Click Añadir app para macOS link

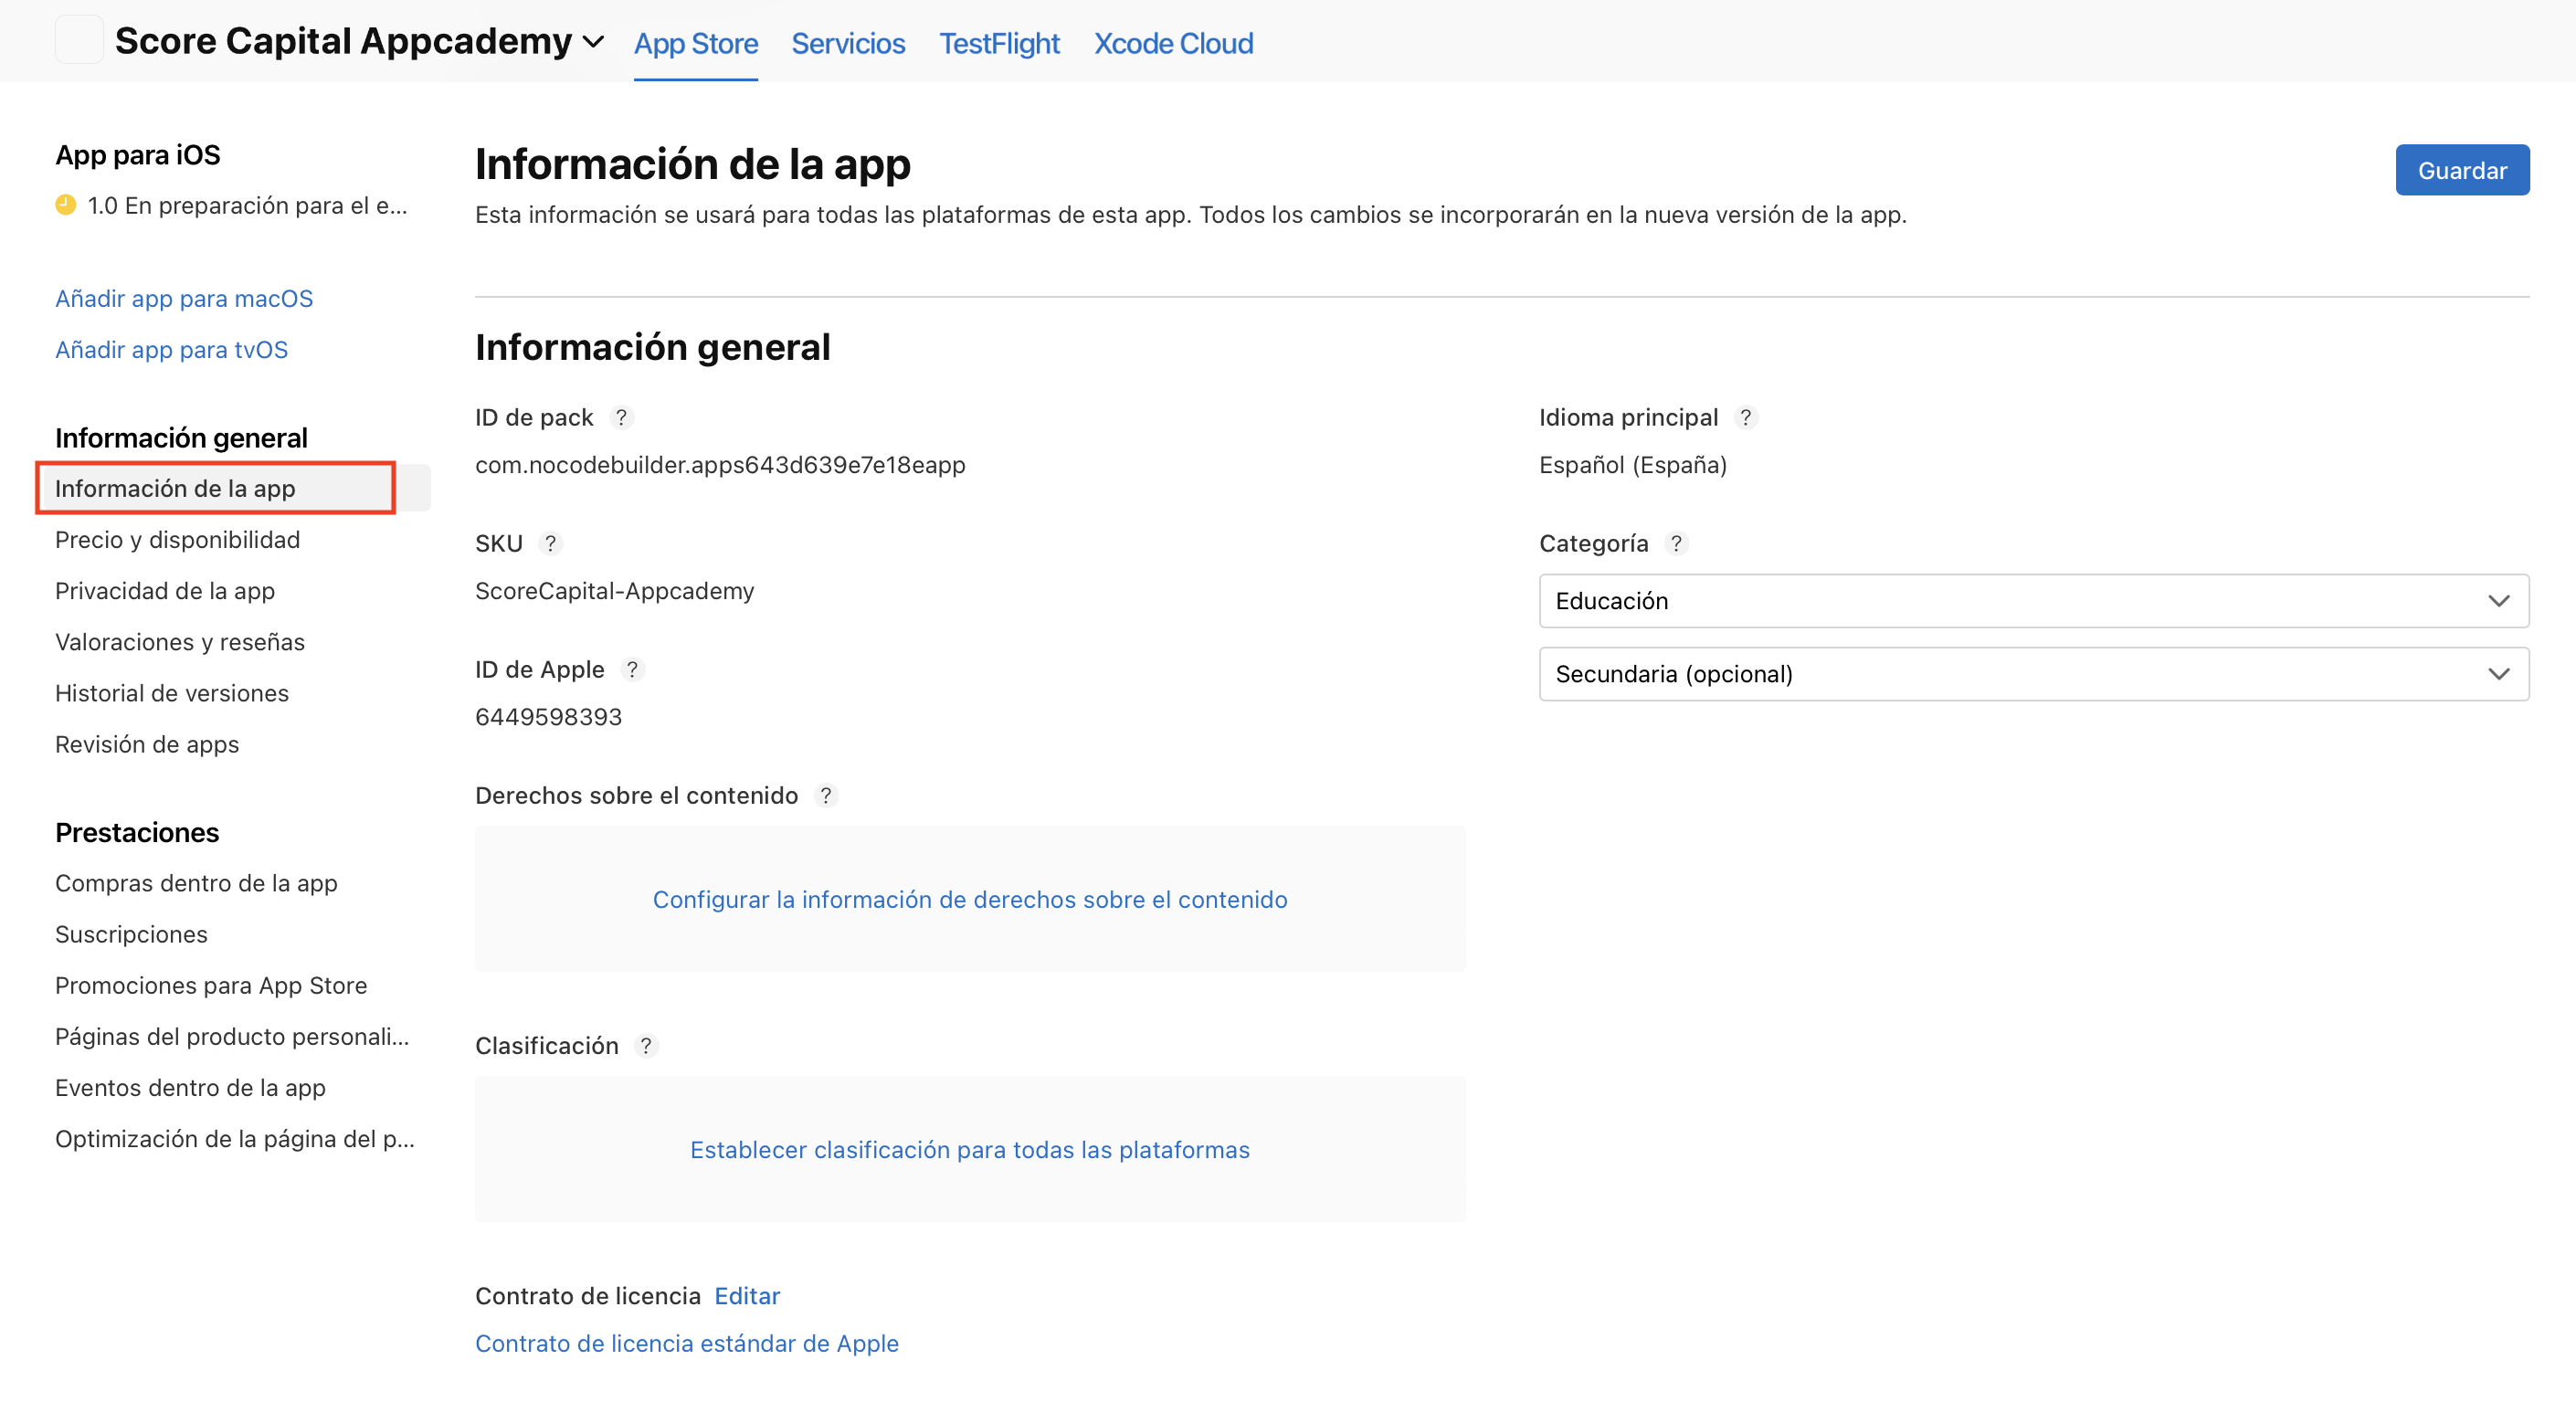coord(184,299)
